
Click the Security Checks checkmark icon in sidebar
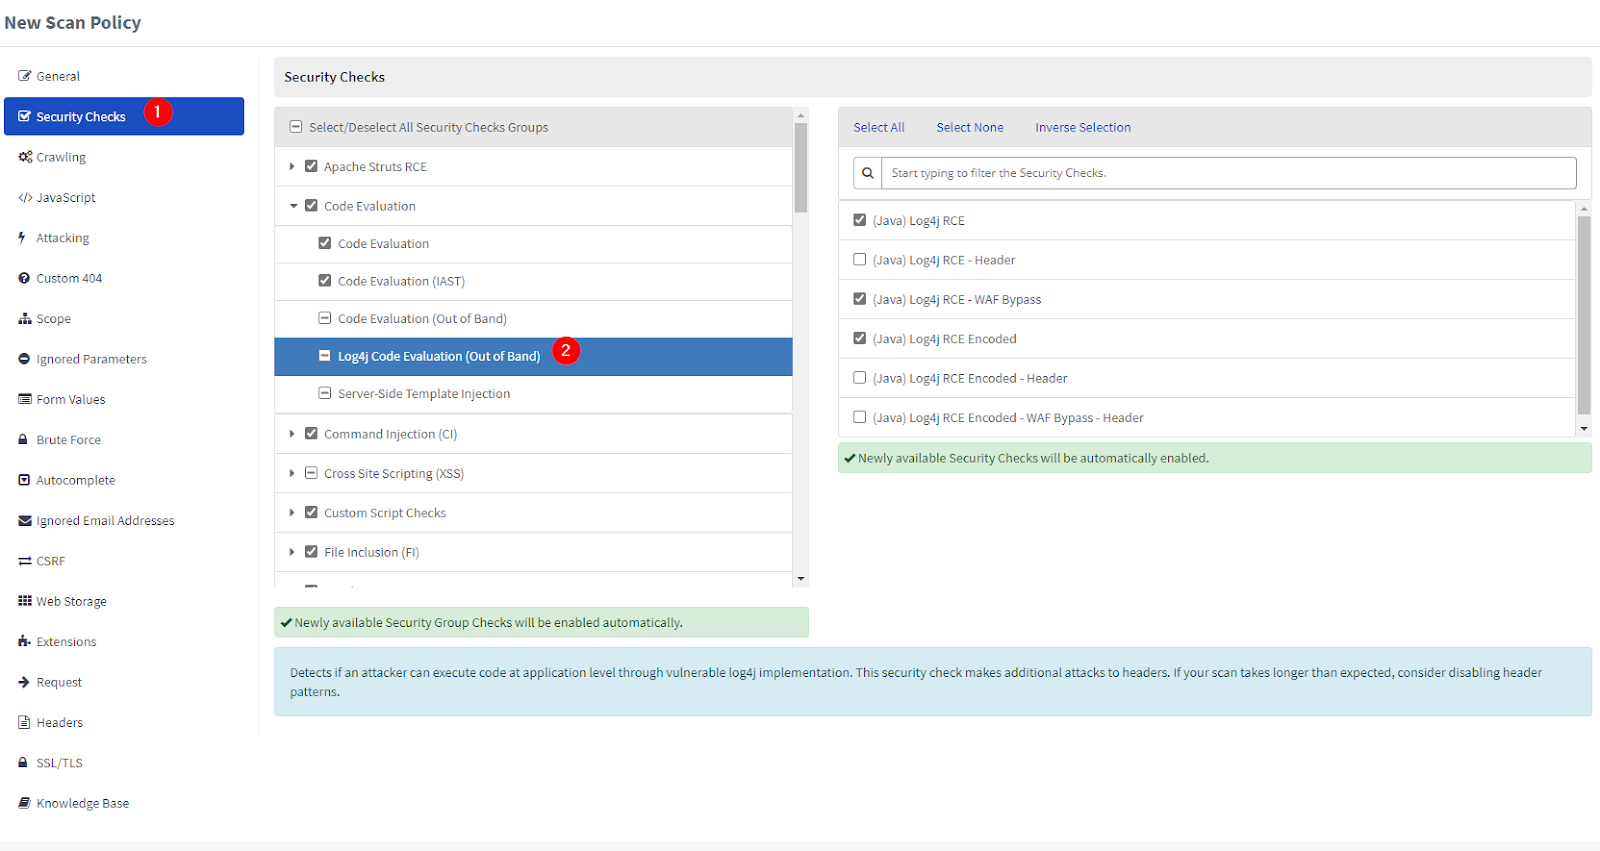pos(25,116)
